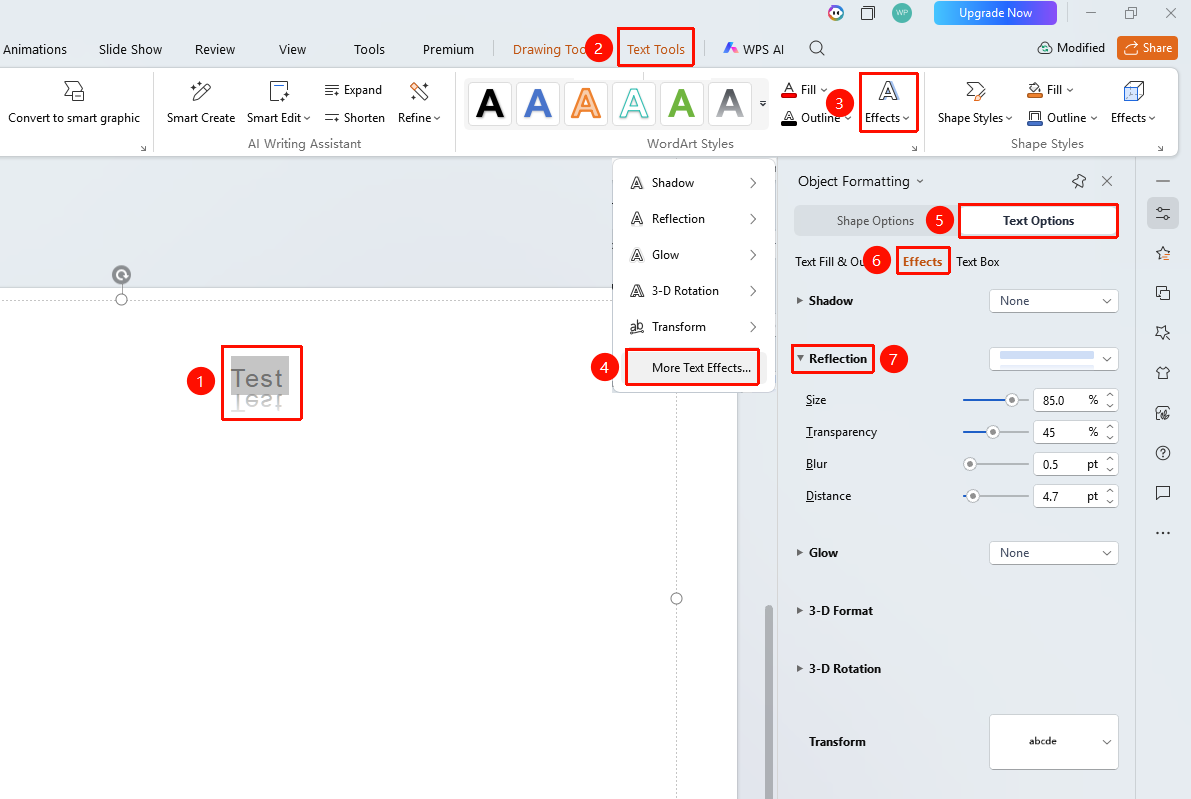Viewport: 1191px width, 799px height.
Task: Open the Text Box sub-tab
Action: click(978, 262)
